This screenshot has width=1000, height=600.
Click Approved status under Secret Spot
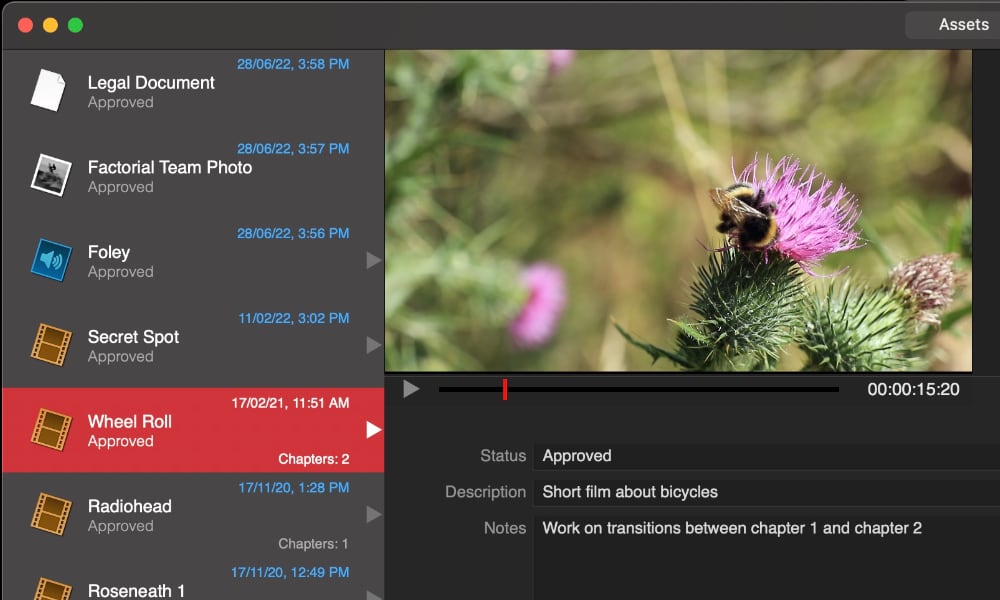[121, 357]
